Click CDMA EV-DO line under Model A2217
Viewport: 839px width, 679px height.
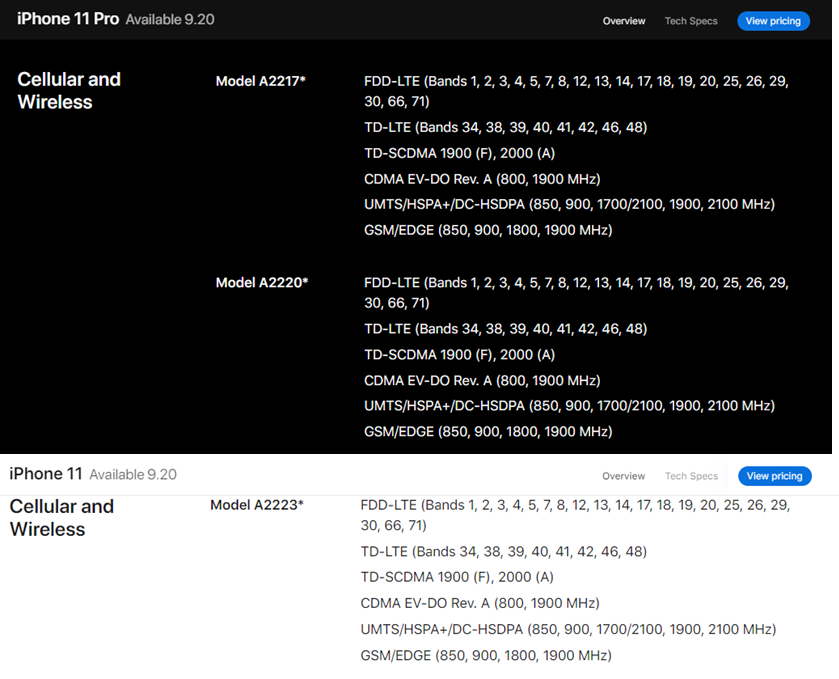click(x=482, y=179)
